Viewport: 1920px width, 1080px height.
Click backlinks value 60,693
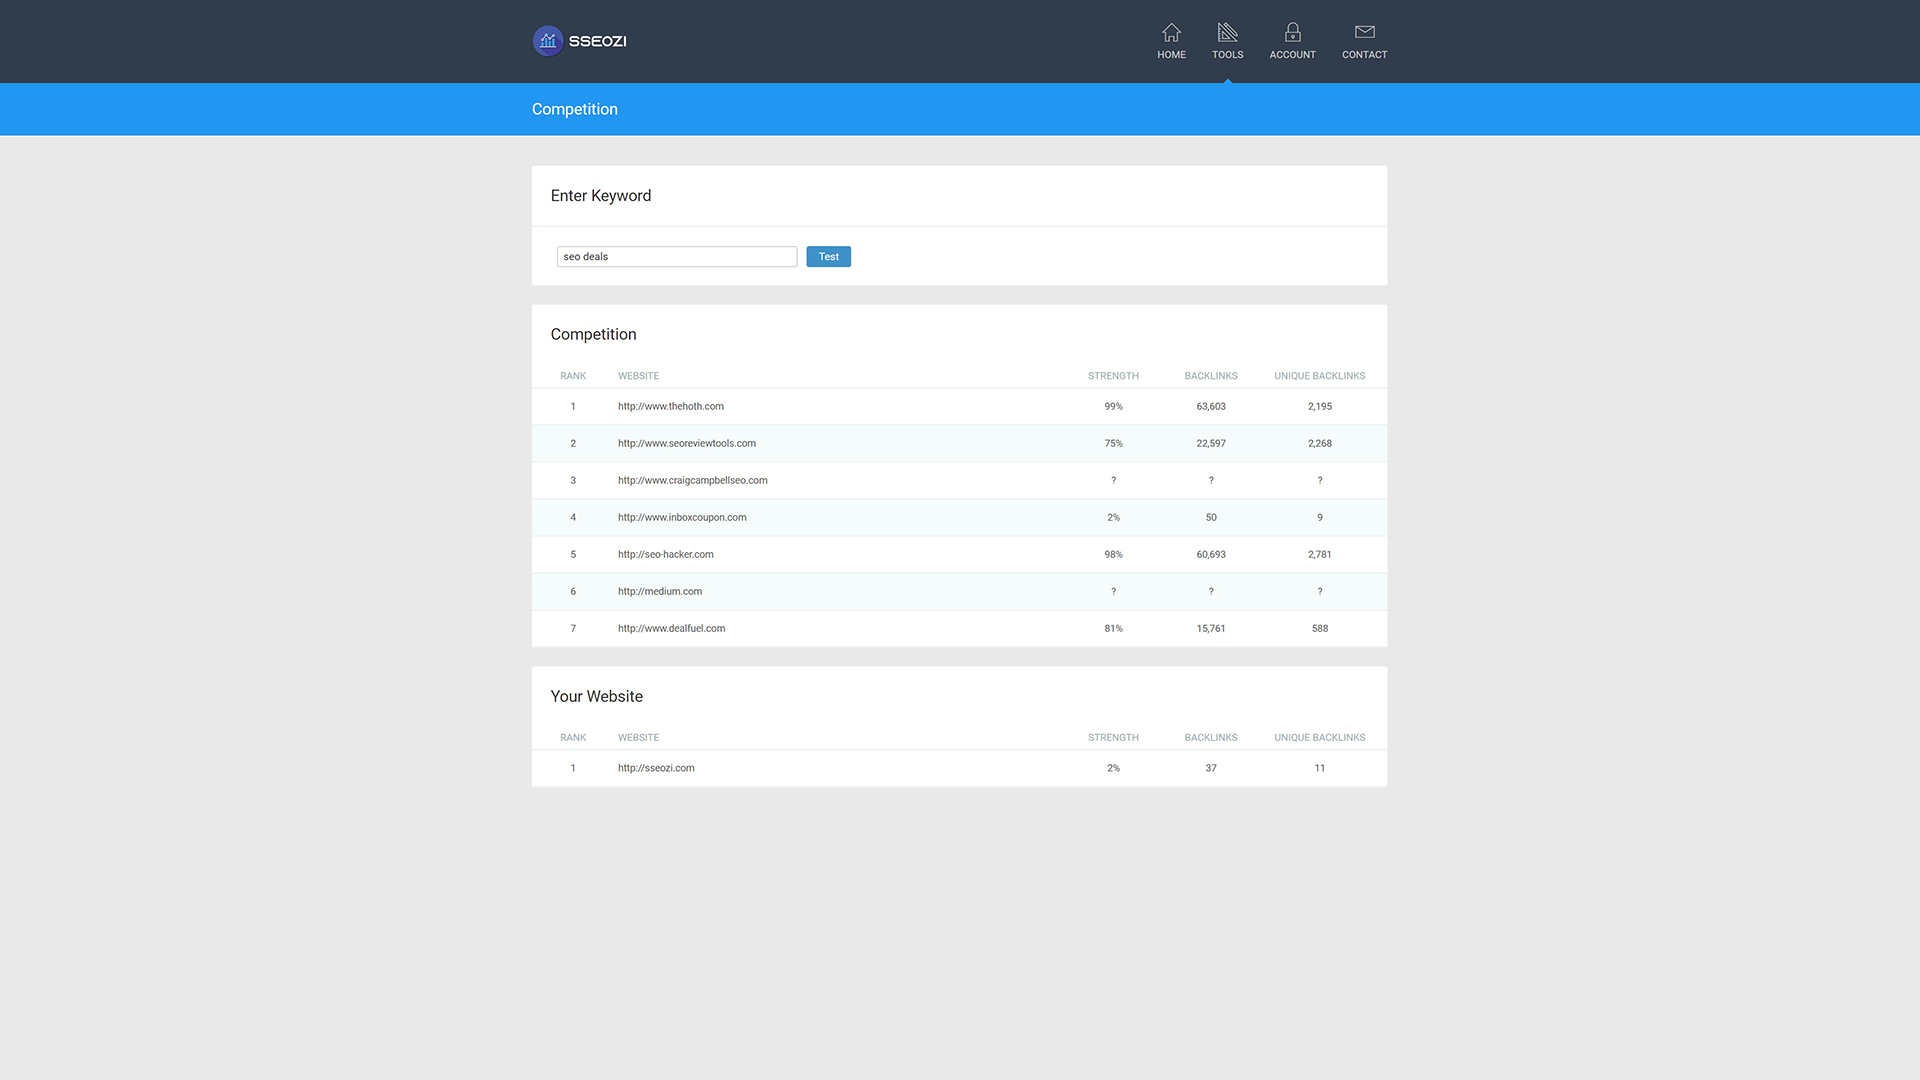pyautogui.click(x=1211, y=555)
